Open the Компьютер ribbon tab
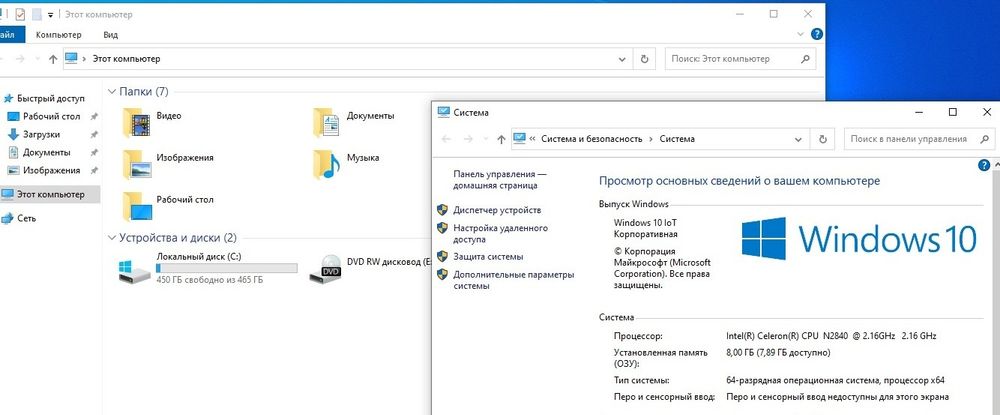 [59, 34]
